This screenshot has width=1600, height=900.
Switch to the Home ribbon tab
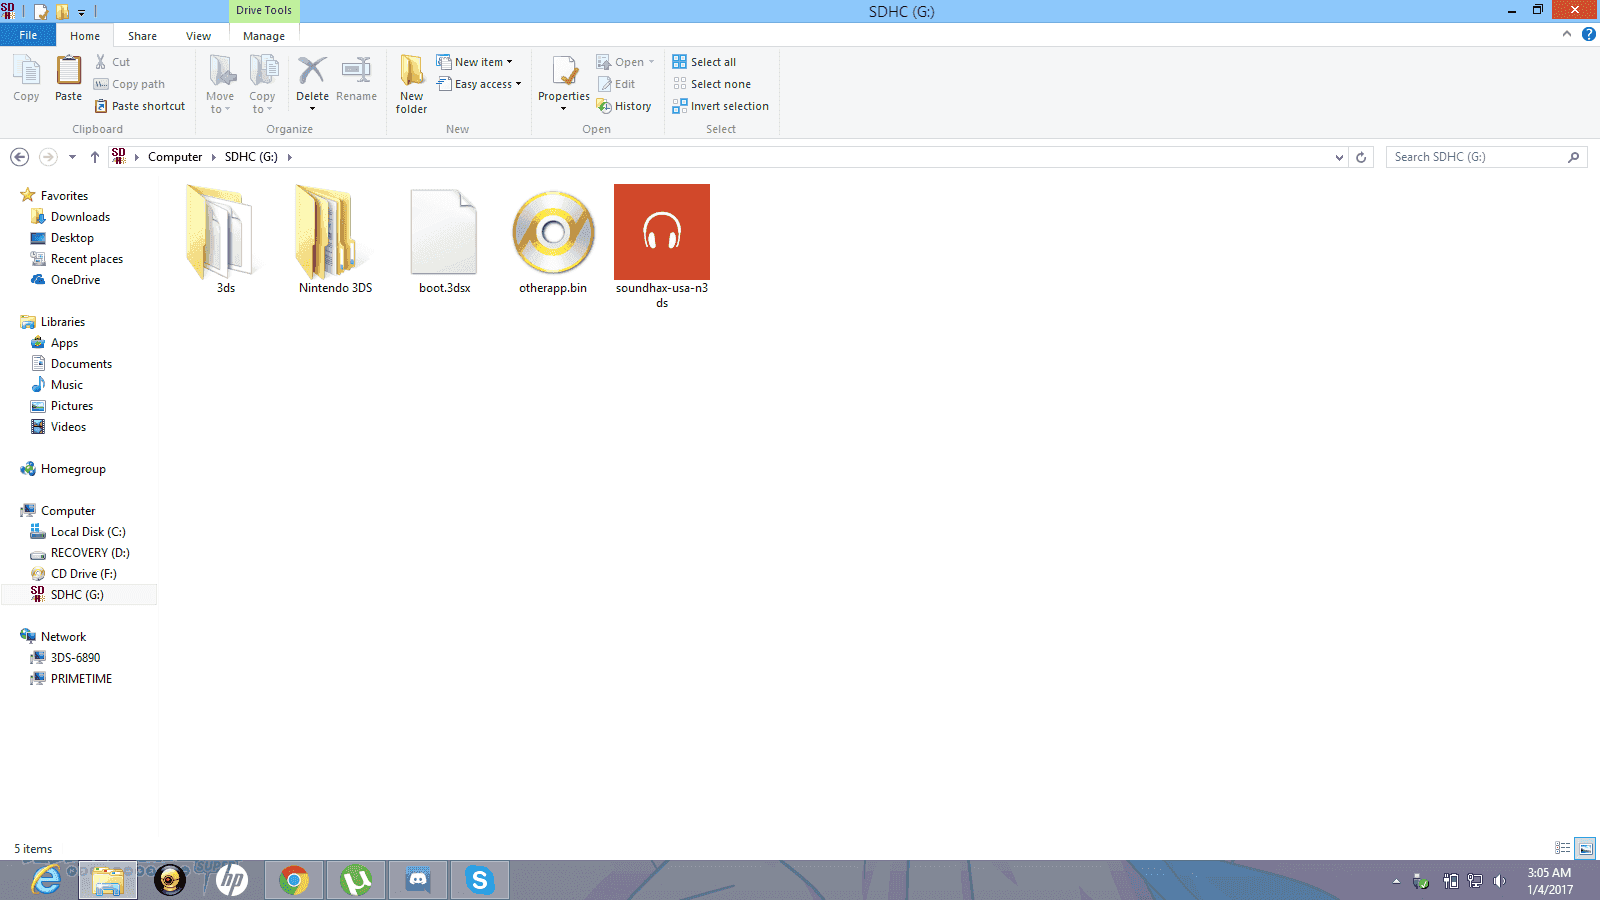(x=85, y=36)
